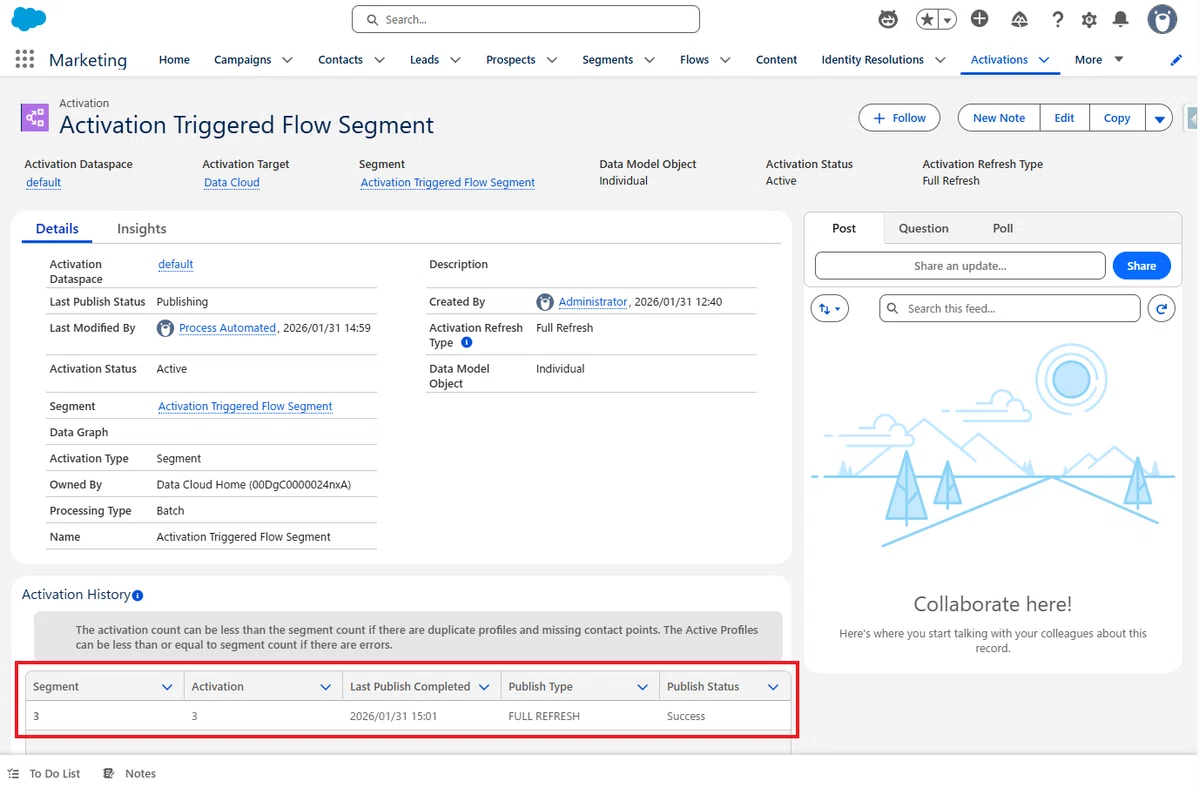Expand the Identity Resolutions dropdown chevron

940,60
